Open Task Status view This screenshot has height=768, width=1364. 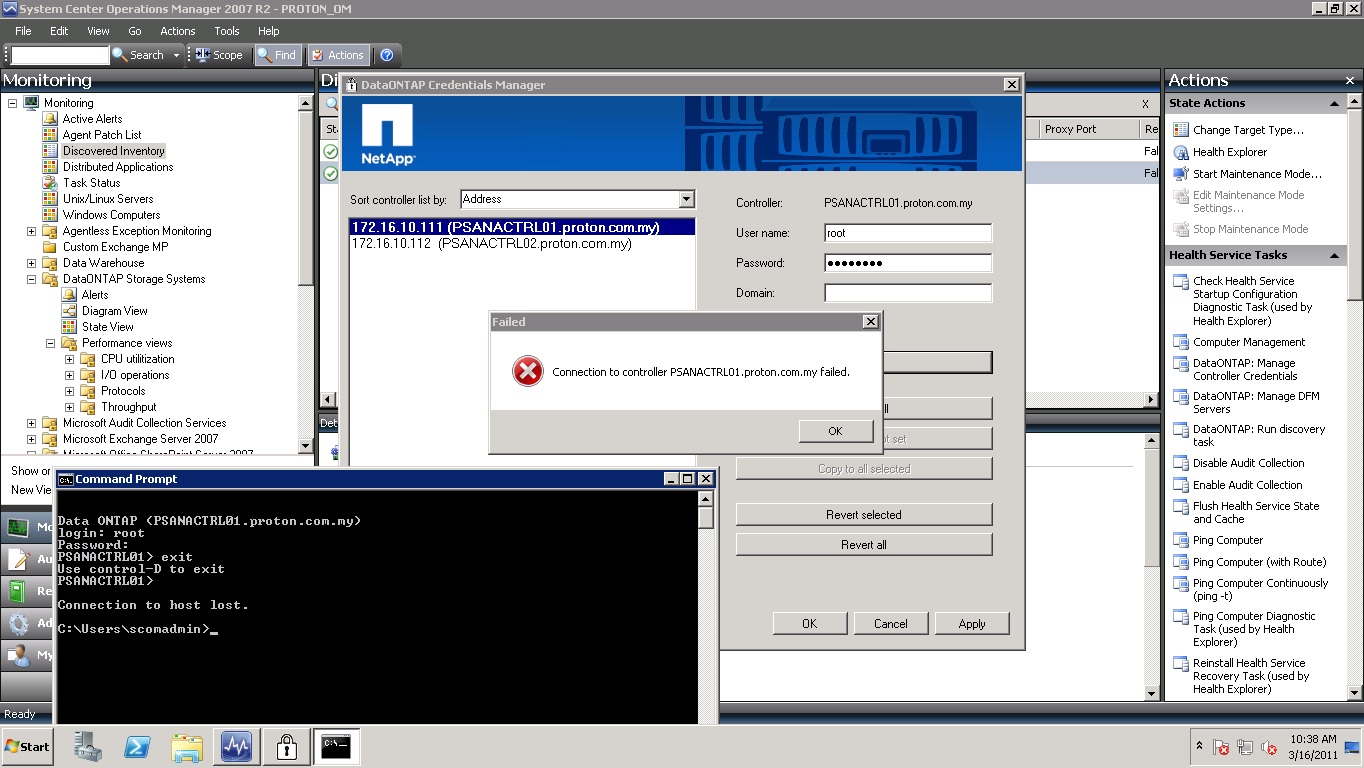pos(91,183)
